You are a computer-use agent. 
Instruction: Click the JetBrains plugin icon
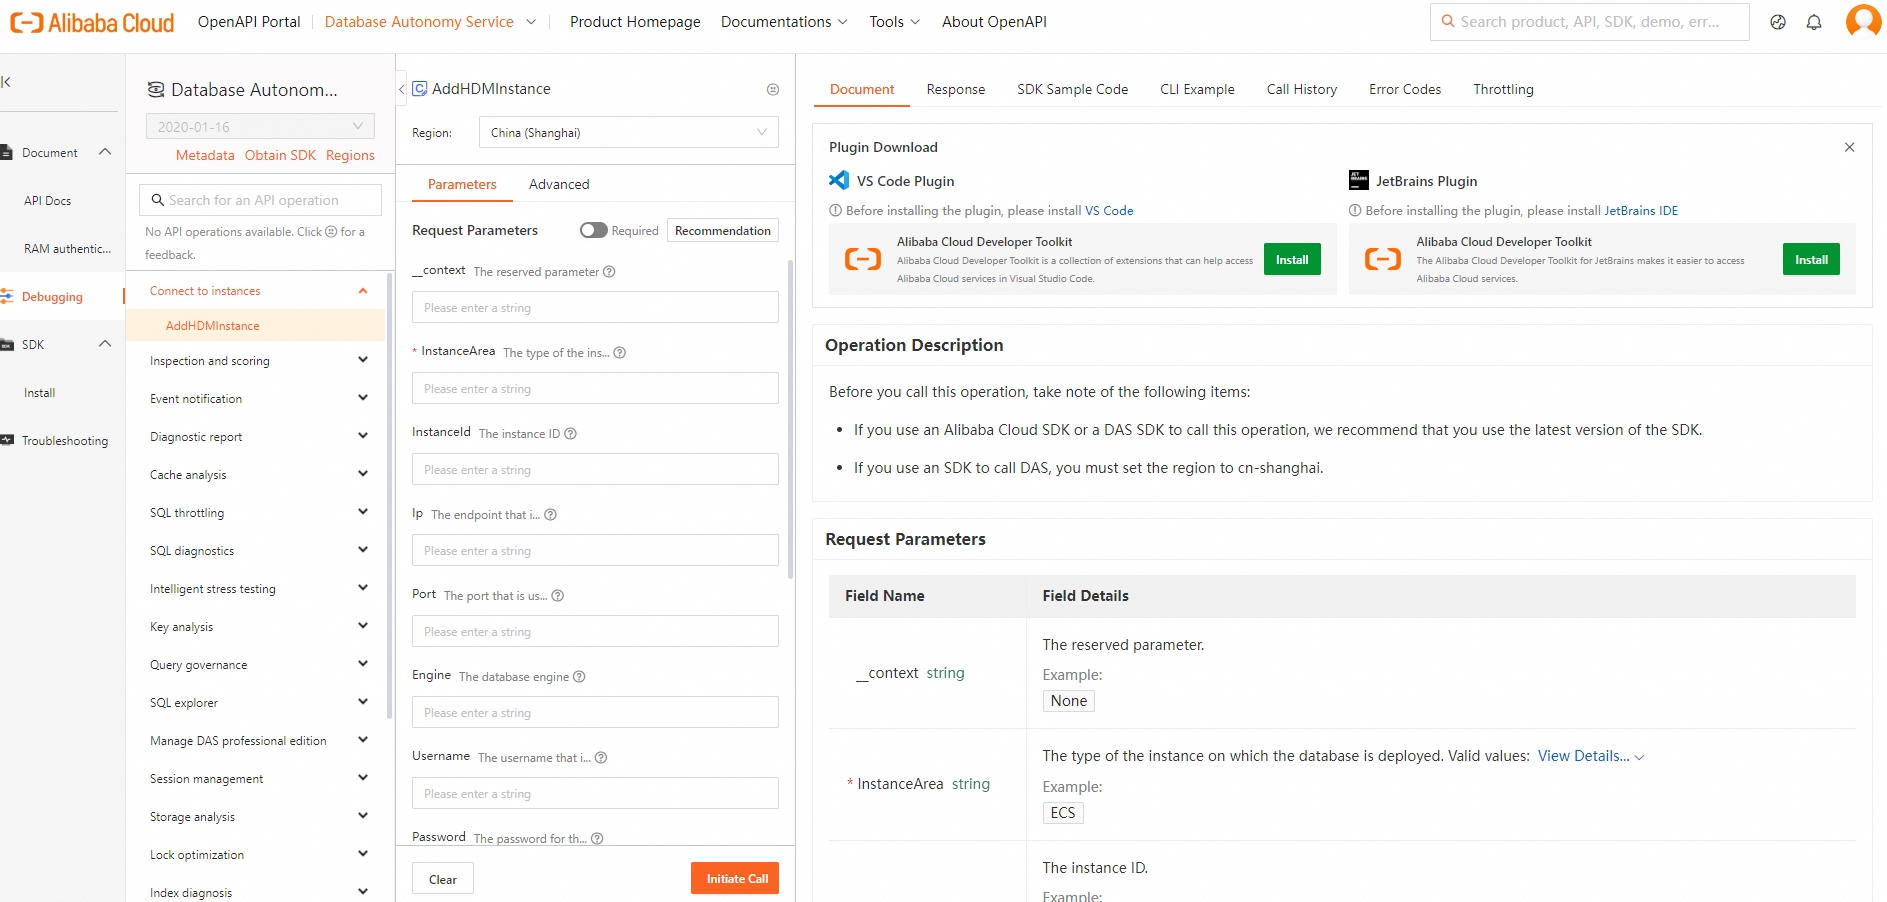tap(1359, 180)
